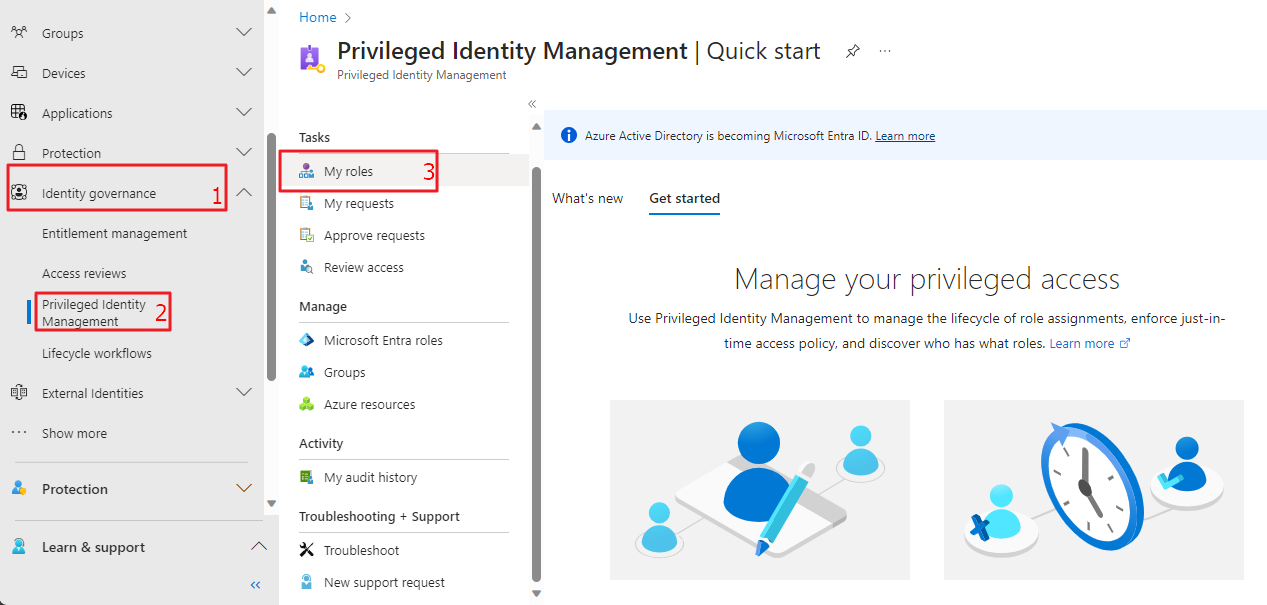The width and height of the screenshot is (1267, 605).
Task: Click the Approve requests icon
Action: point(307,236)
